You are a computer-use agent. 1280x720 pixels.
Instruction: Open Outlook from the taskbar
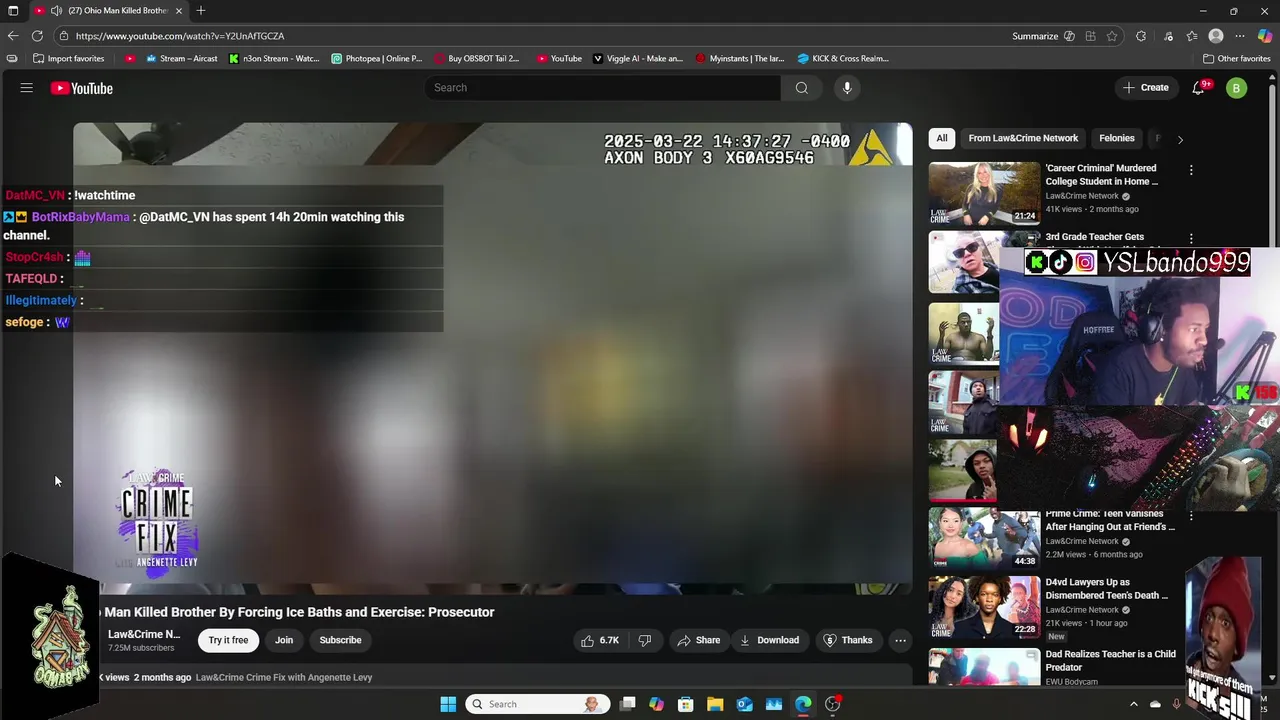tap(745, 704)
